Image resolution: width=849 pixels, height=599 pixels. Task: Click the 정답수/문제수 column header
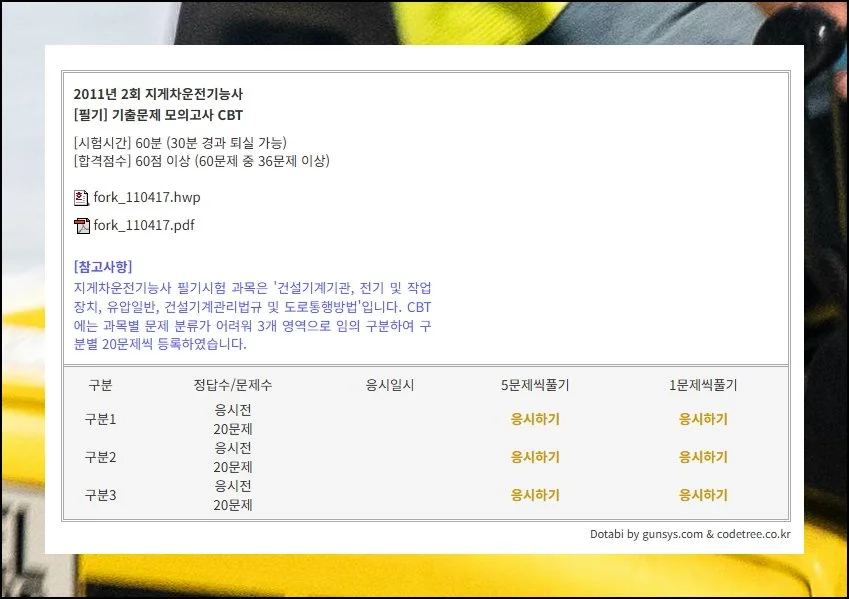[233, 385]
